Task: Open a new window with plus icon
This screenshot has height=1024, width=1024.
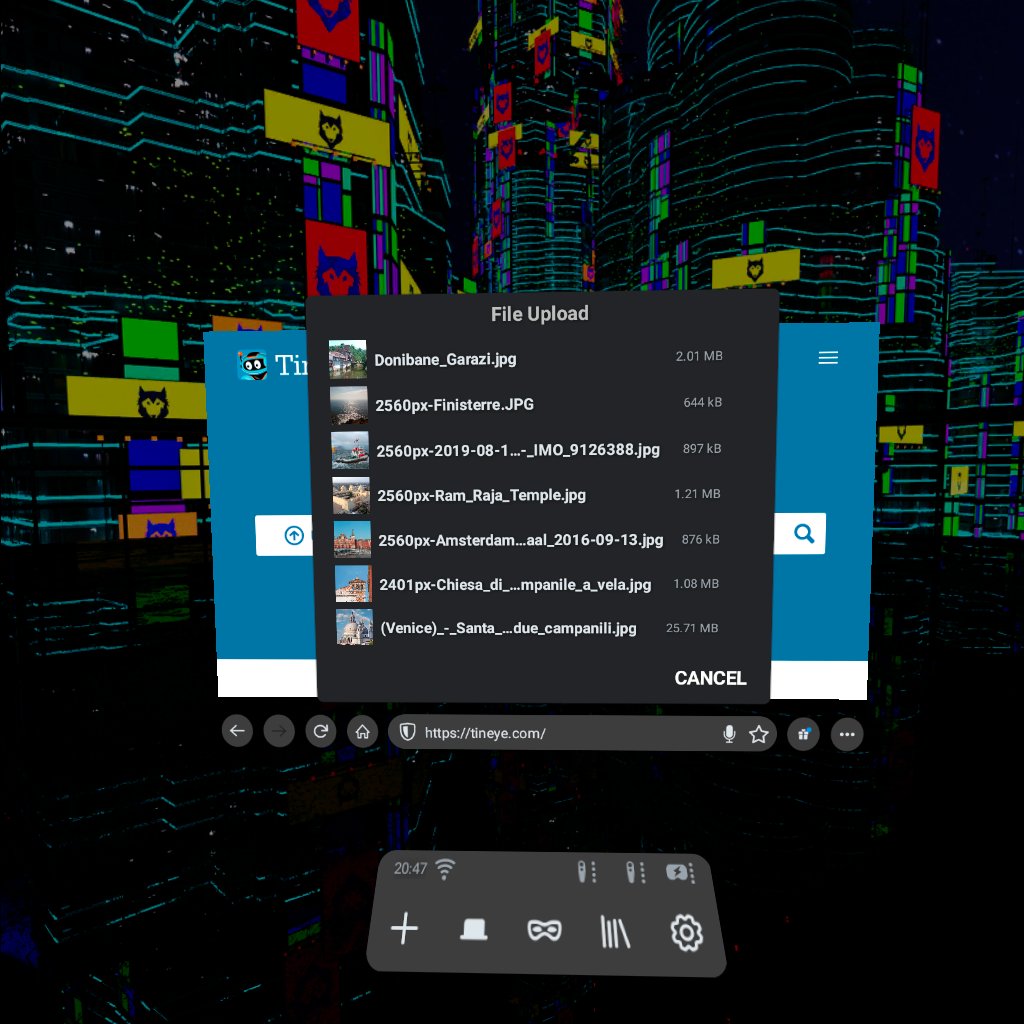Action: (x=404, y=928)
